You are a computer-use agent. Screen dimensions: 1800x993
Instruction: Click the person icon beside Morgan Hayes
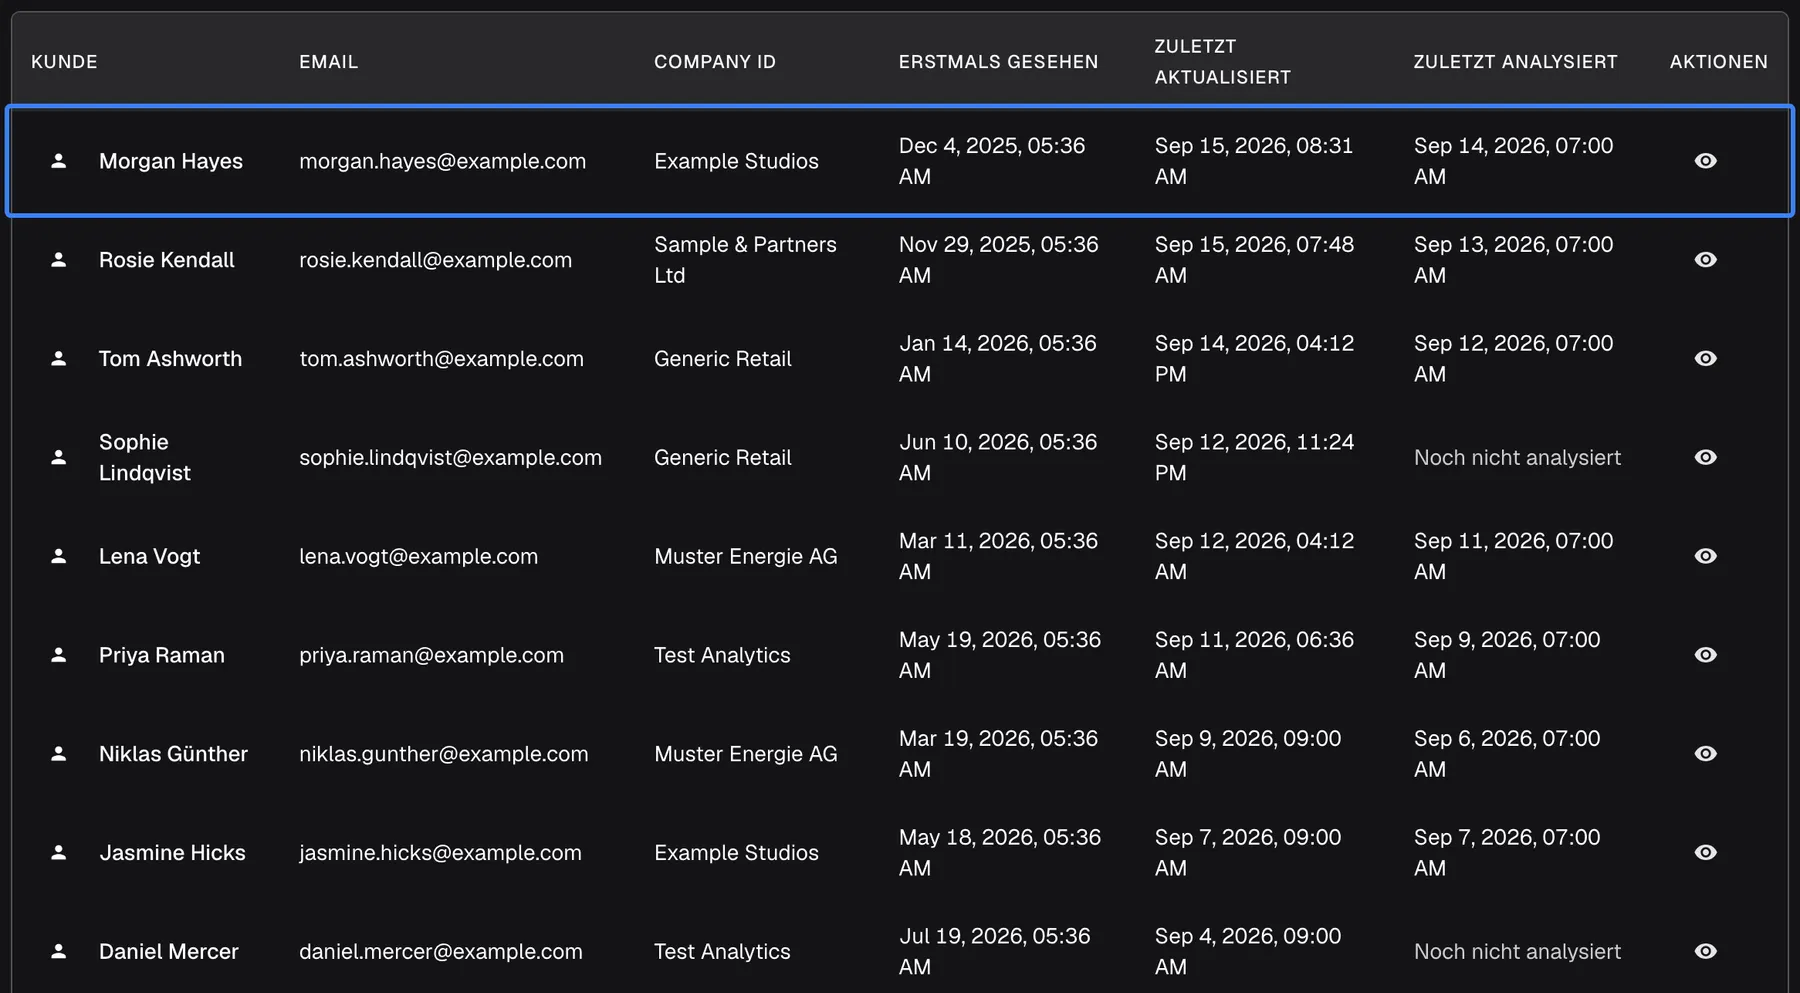point(59,161)
